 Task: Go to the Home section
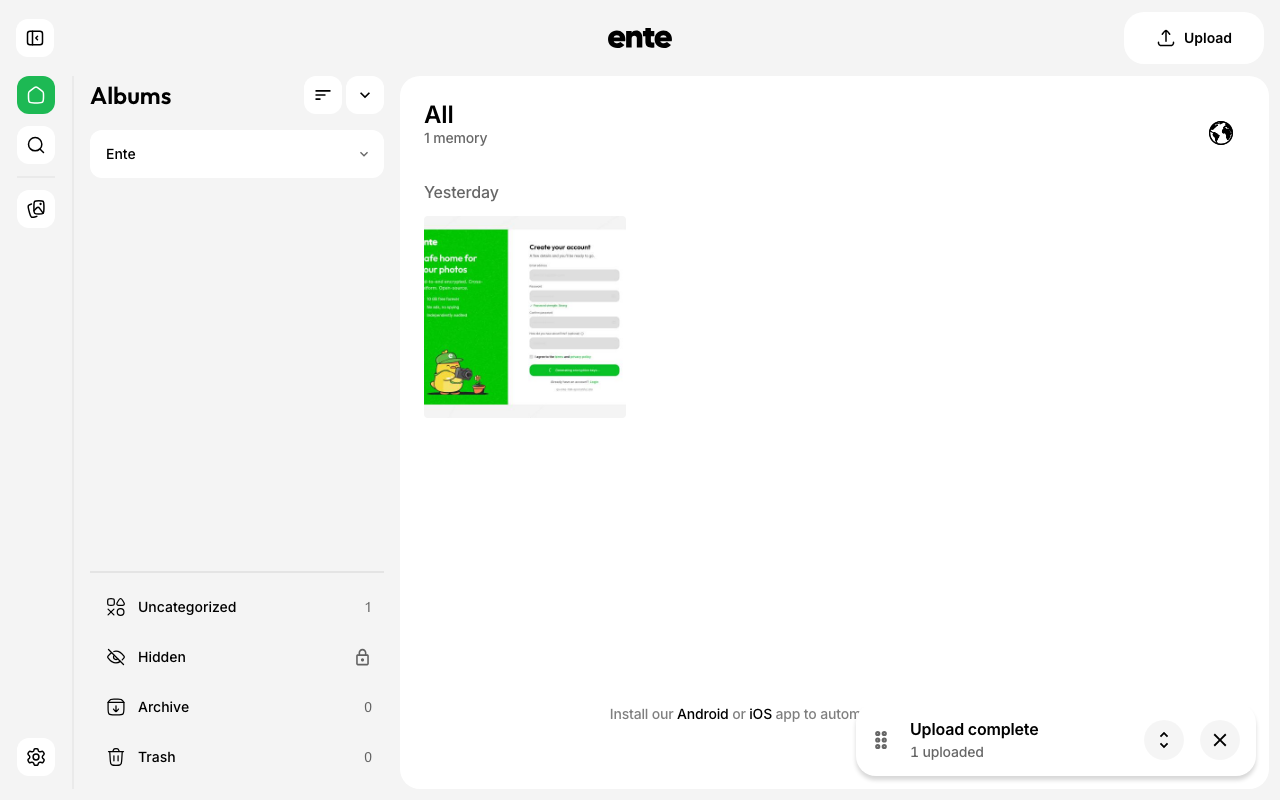pyautogui.click(x=36, y=95)
